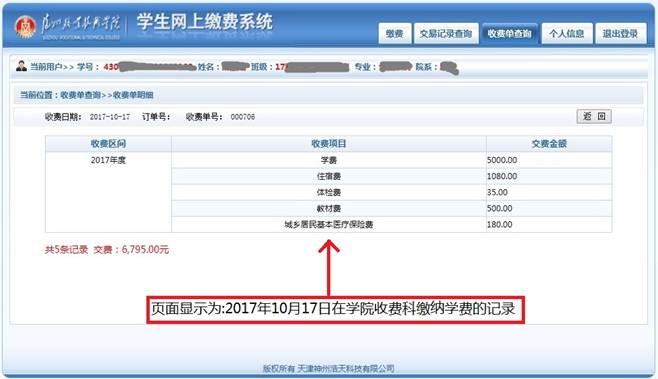Select the 城乡居民基本医疗保险费 row
Image resolution: width=658 pixels, height=379 pixels.
click(392, 225)
